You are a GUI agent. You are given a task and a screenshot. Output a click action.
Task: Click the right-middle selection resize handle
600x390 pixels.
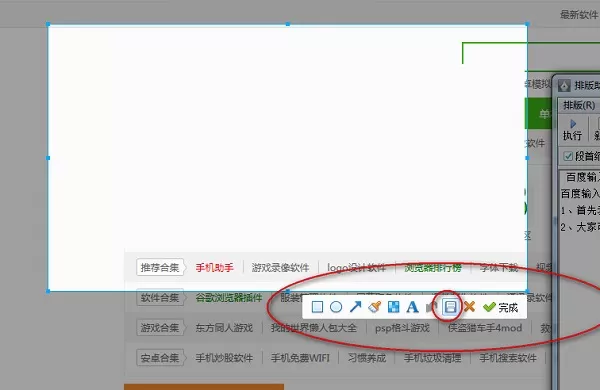coord(527,158)
